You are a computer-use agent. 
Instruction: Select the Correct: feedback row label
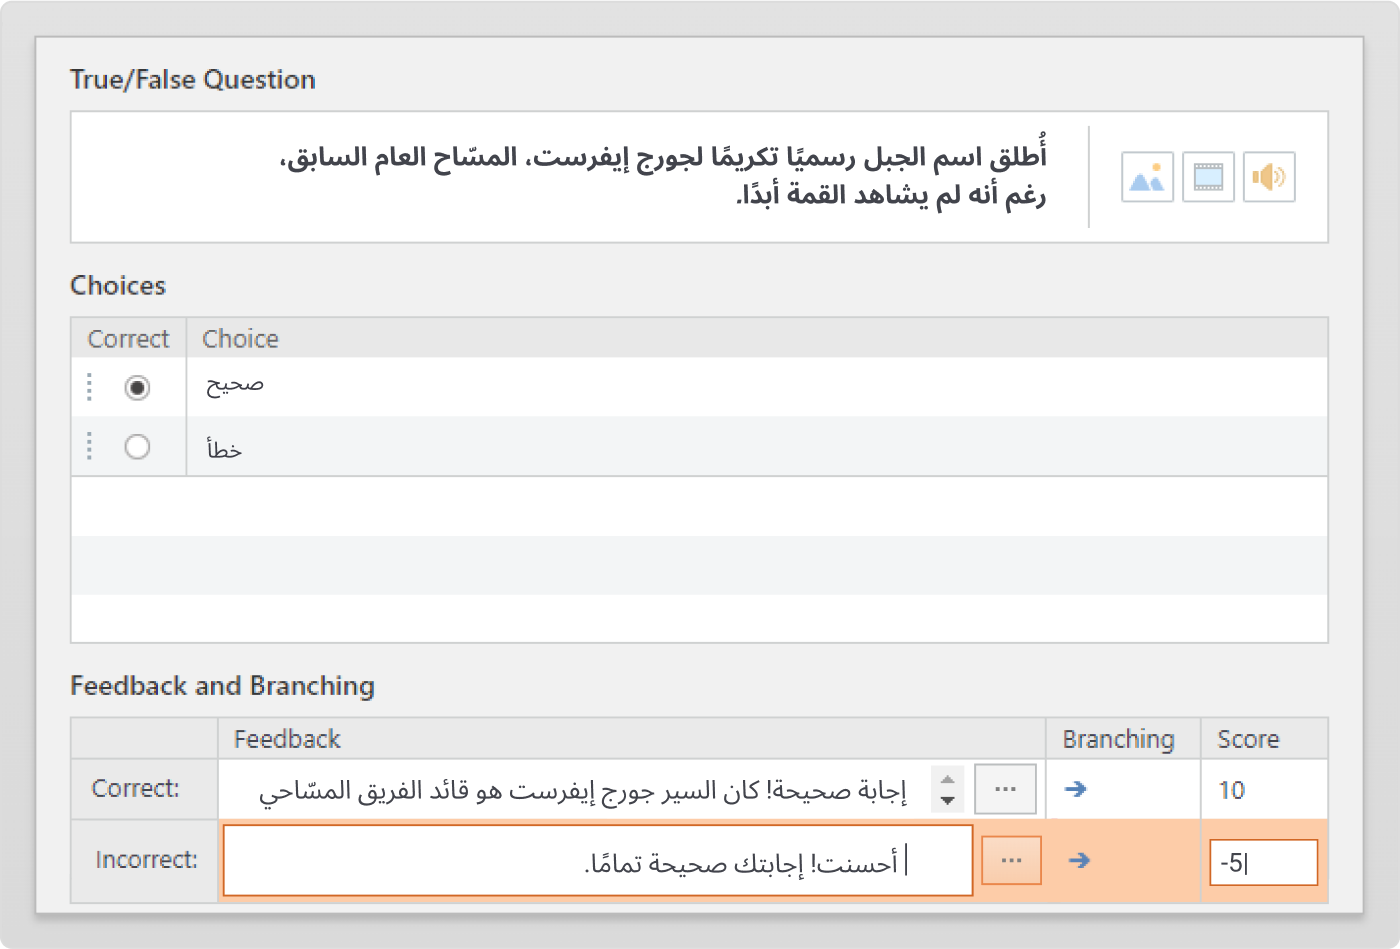pos(136,789)
